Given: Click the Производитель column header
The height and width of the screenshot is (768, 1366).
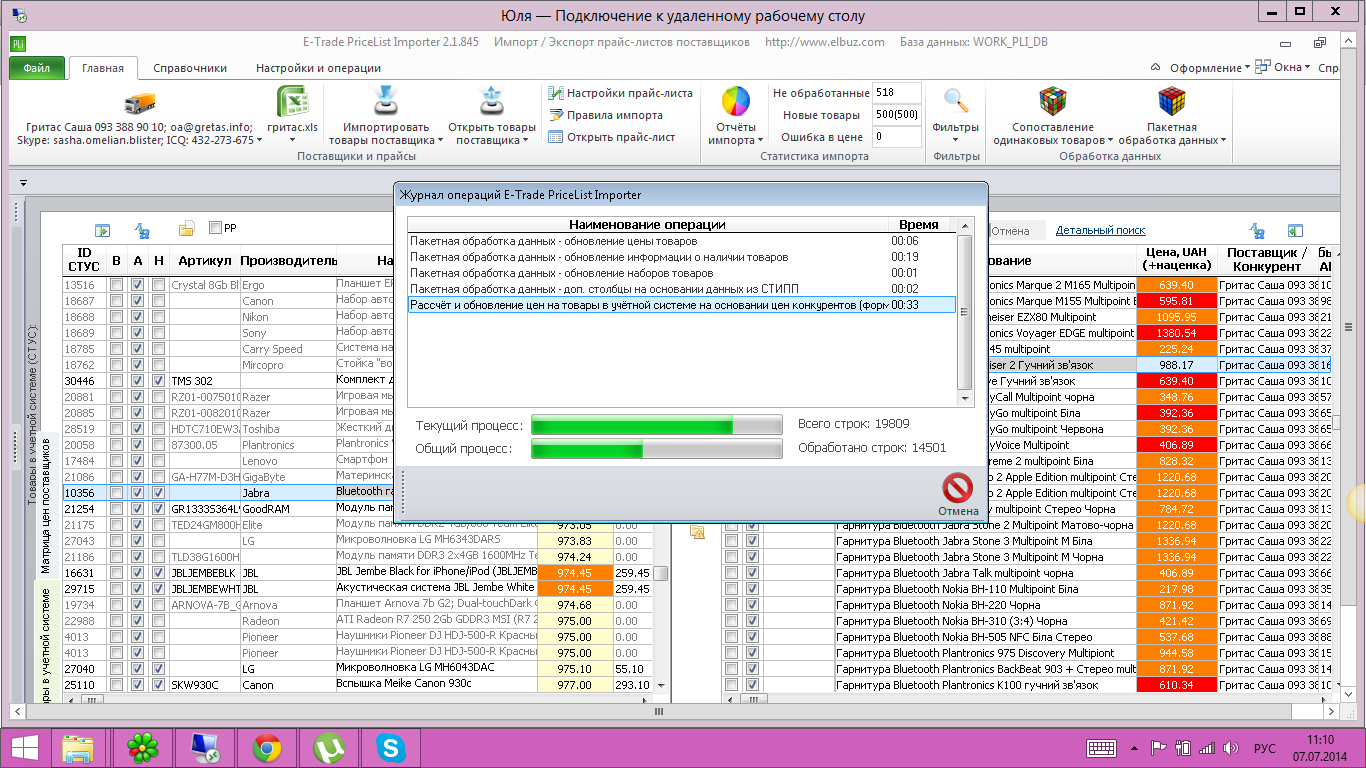Looking at the screenshot, I should (x=289, y=260).
